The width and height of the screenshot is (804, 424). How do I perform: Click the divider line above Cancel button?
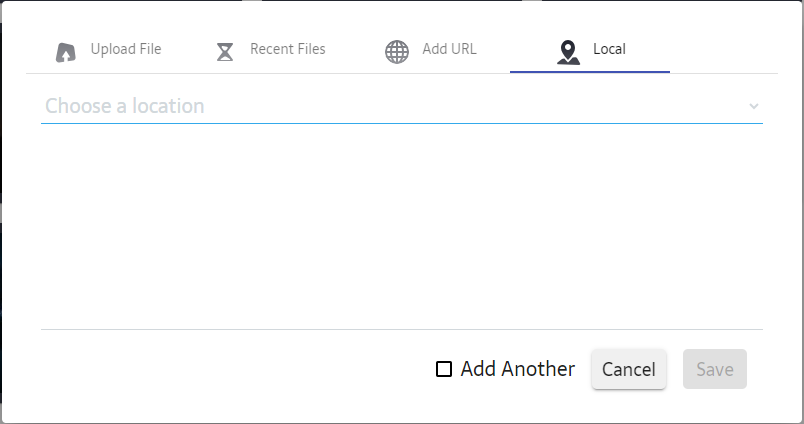400,329
